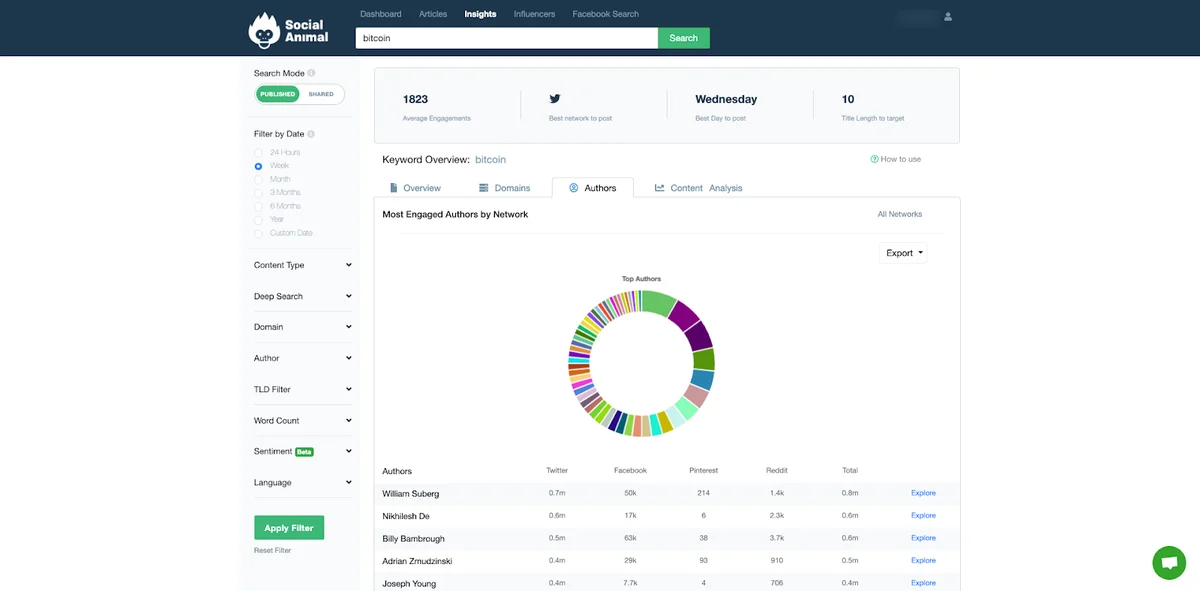
Task: Open Articles in top navigation
Action: pyautogui.click(x=433, y=14)
